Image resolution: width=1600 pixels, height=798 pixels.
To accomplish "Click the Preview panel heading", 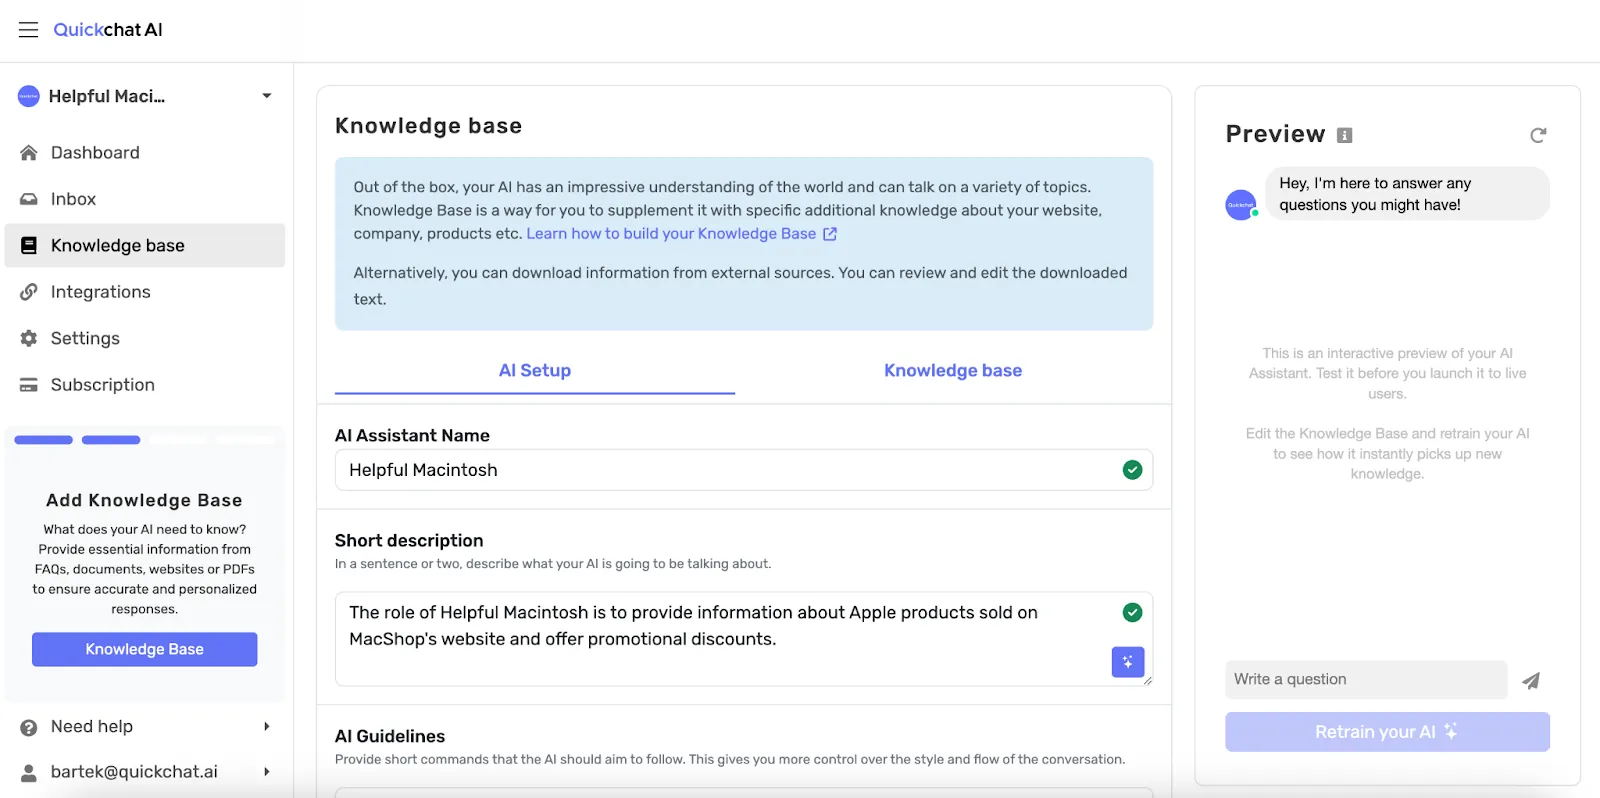I will [1276, 134].
